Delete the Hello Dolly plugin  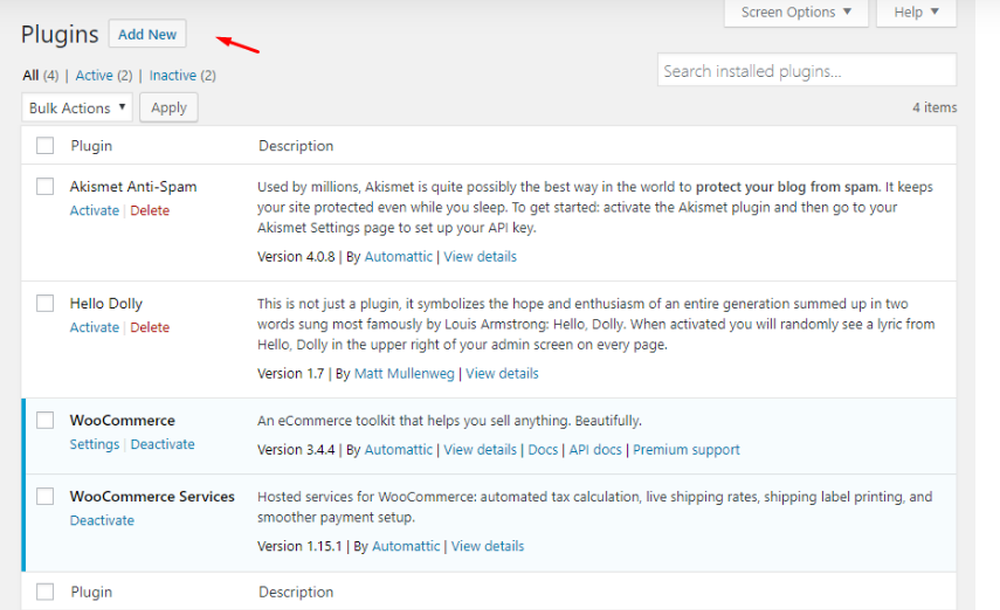click(x=150, y=327)
